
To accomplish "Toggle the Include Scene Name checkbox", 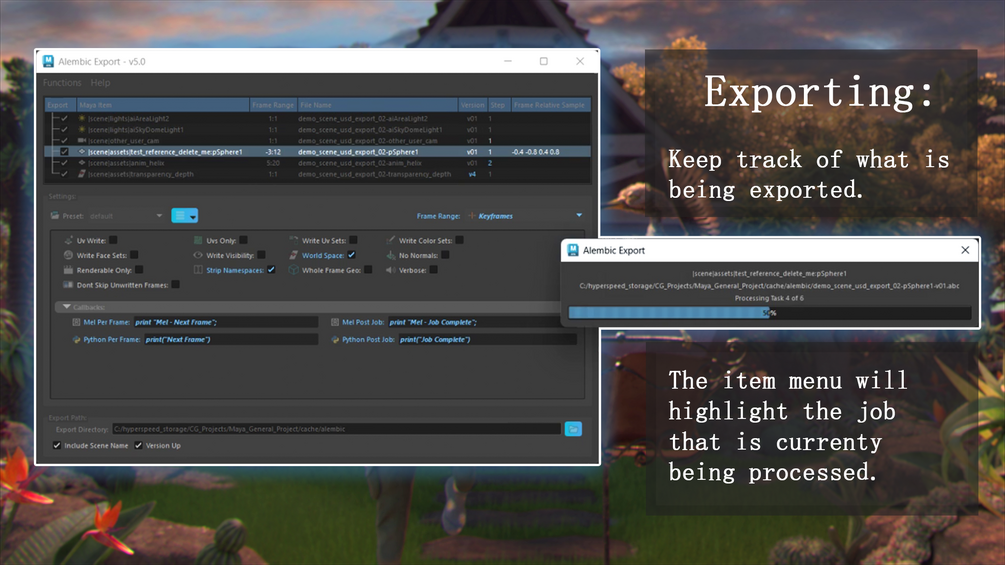I will pyautogui.click(x=57, y=445).
